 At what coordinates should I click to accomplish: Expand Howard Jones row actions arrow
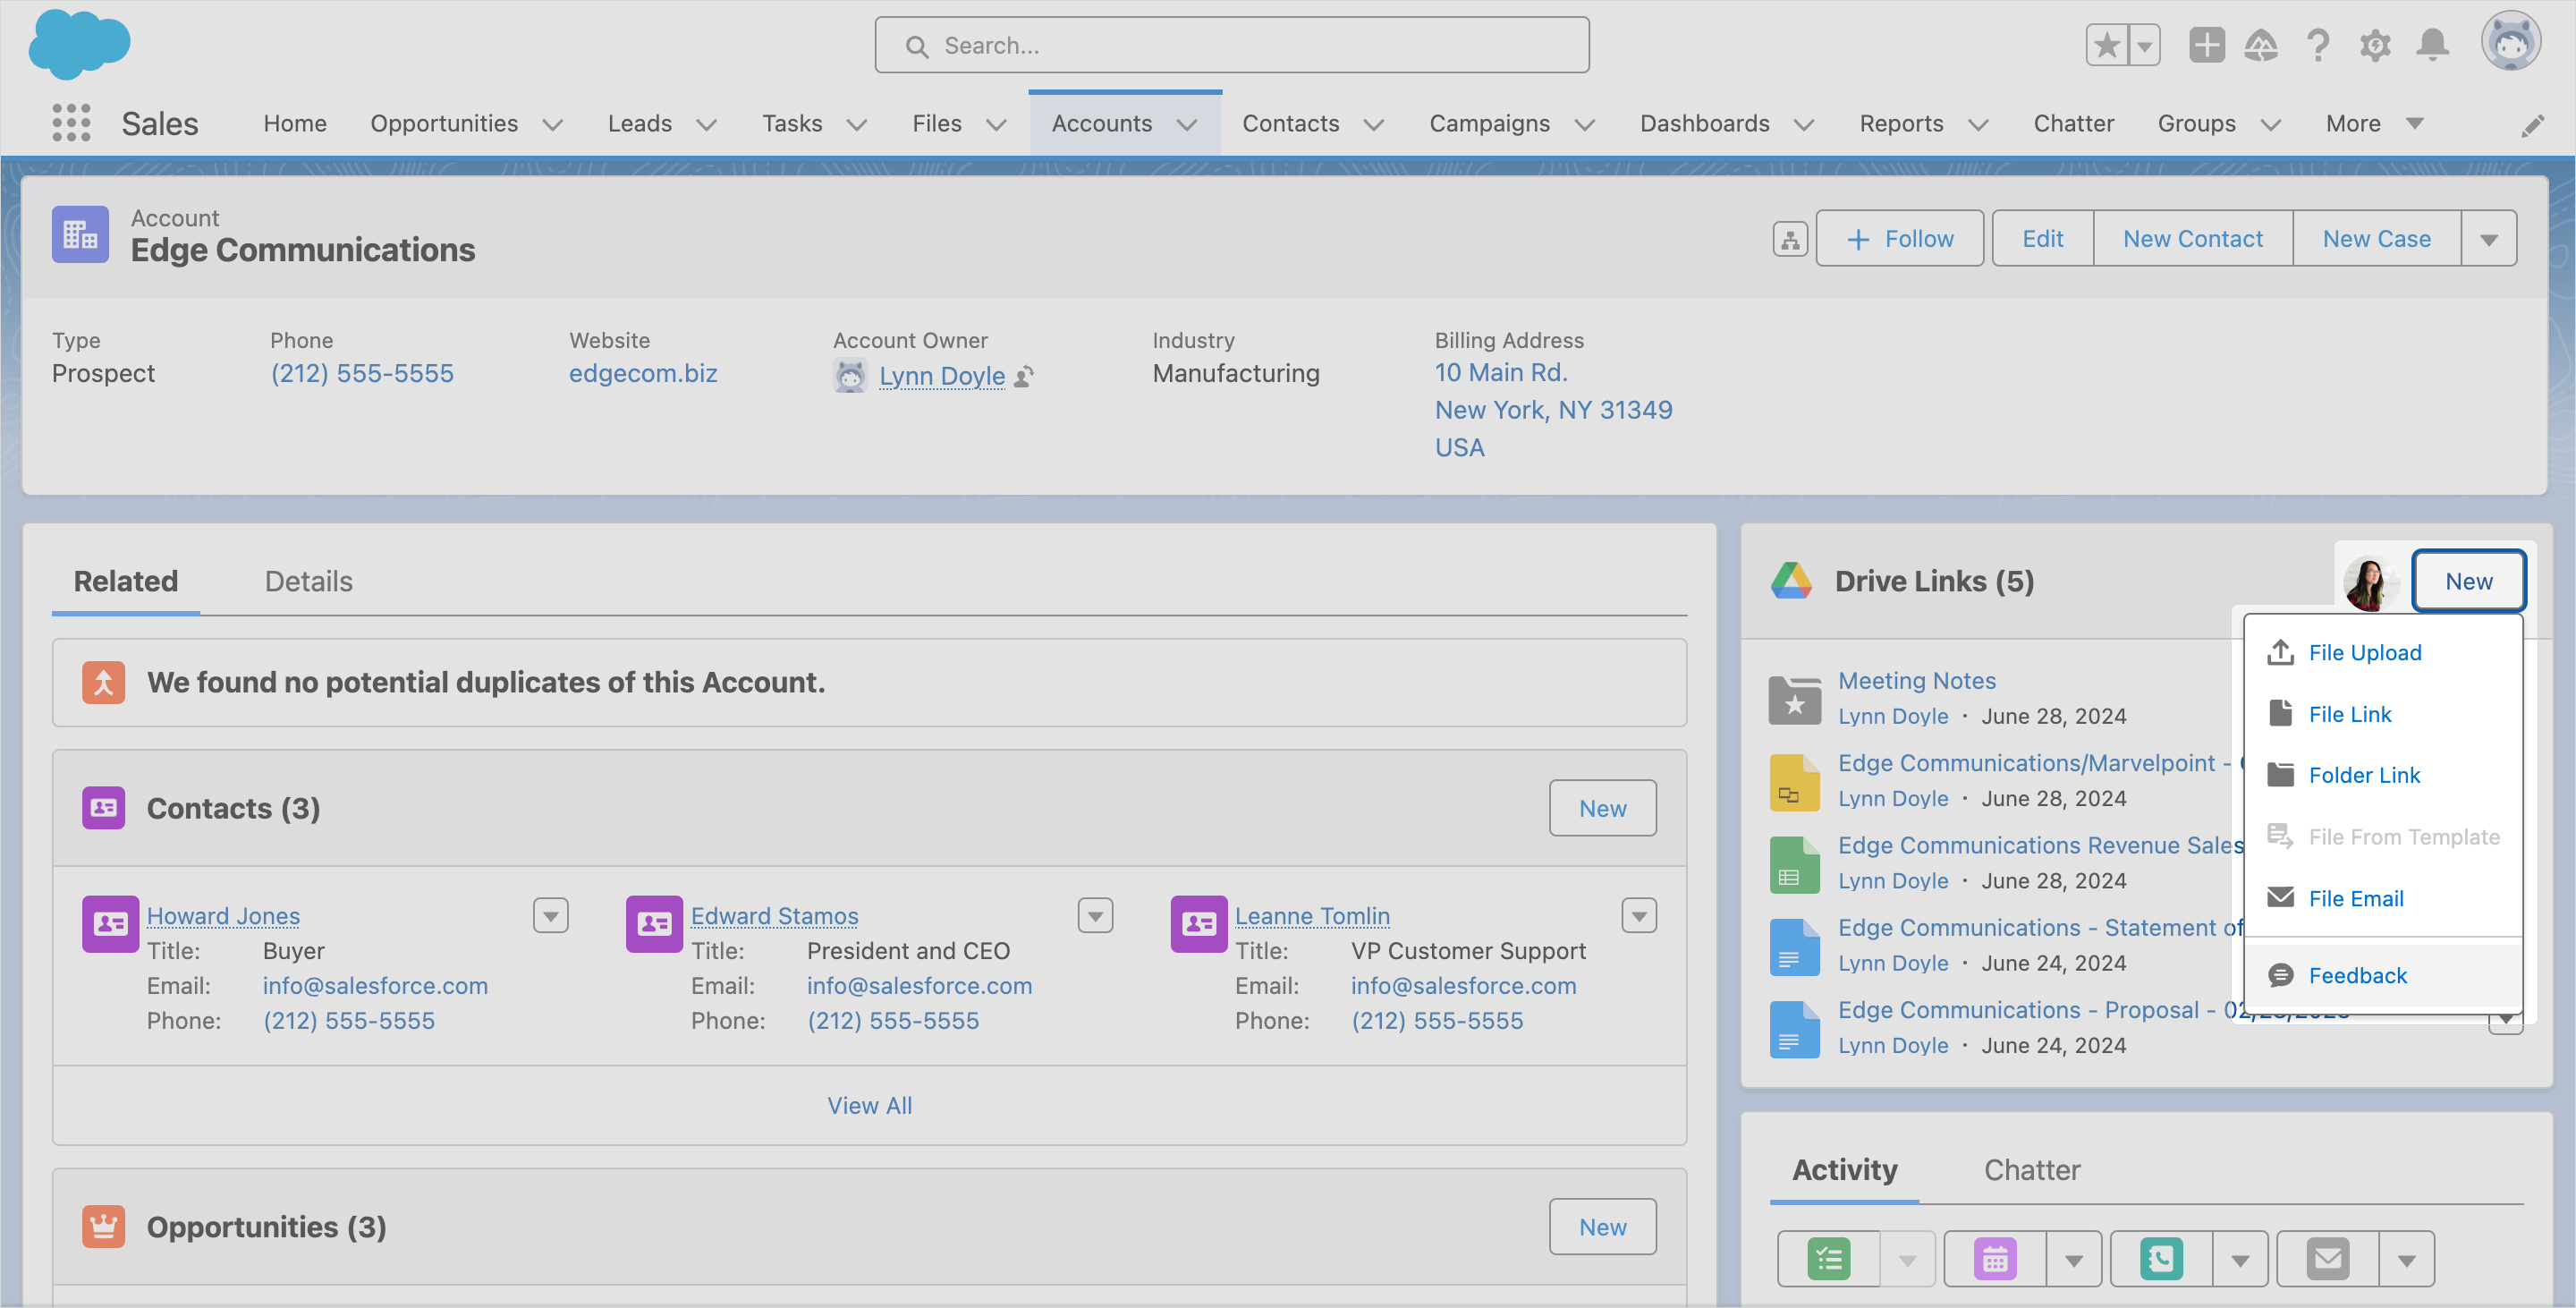pos(550,915)
